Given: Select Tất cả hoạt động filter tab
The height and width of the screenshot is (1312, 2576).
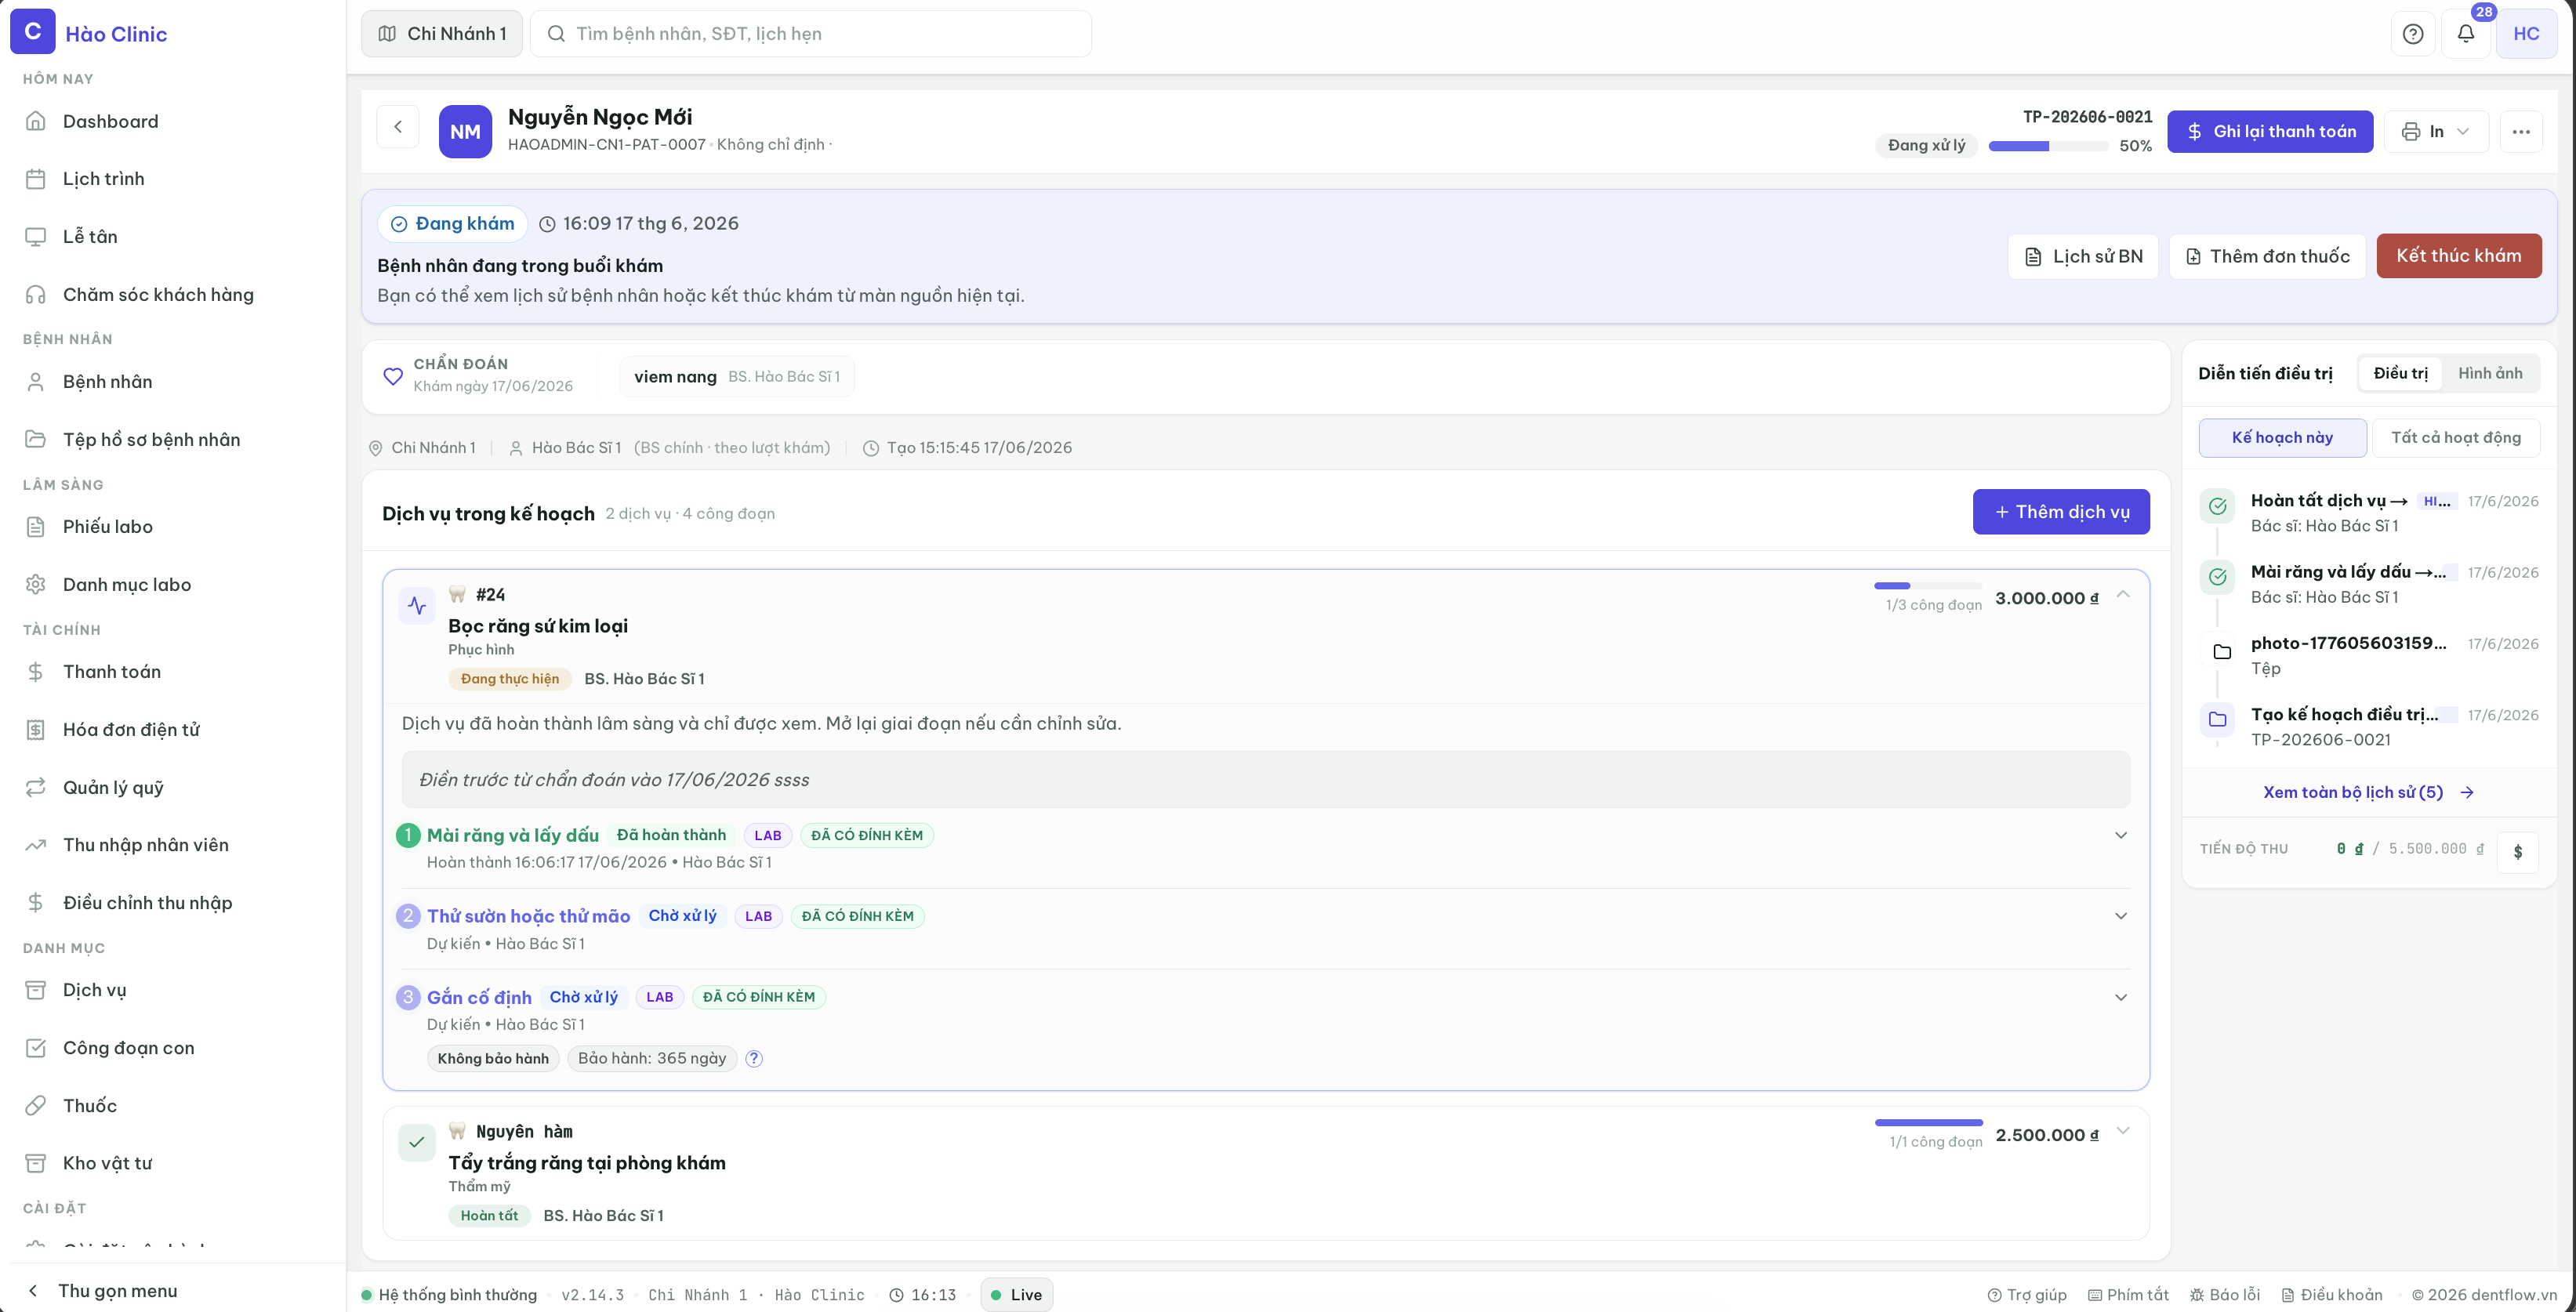Looking at the screenshot, I should click(2455, 438).
